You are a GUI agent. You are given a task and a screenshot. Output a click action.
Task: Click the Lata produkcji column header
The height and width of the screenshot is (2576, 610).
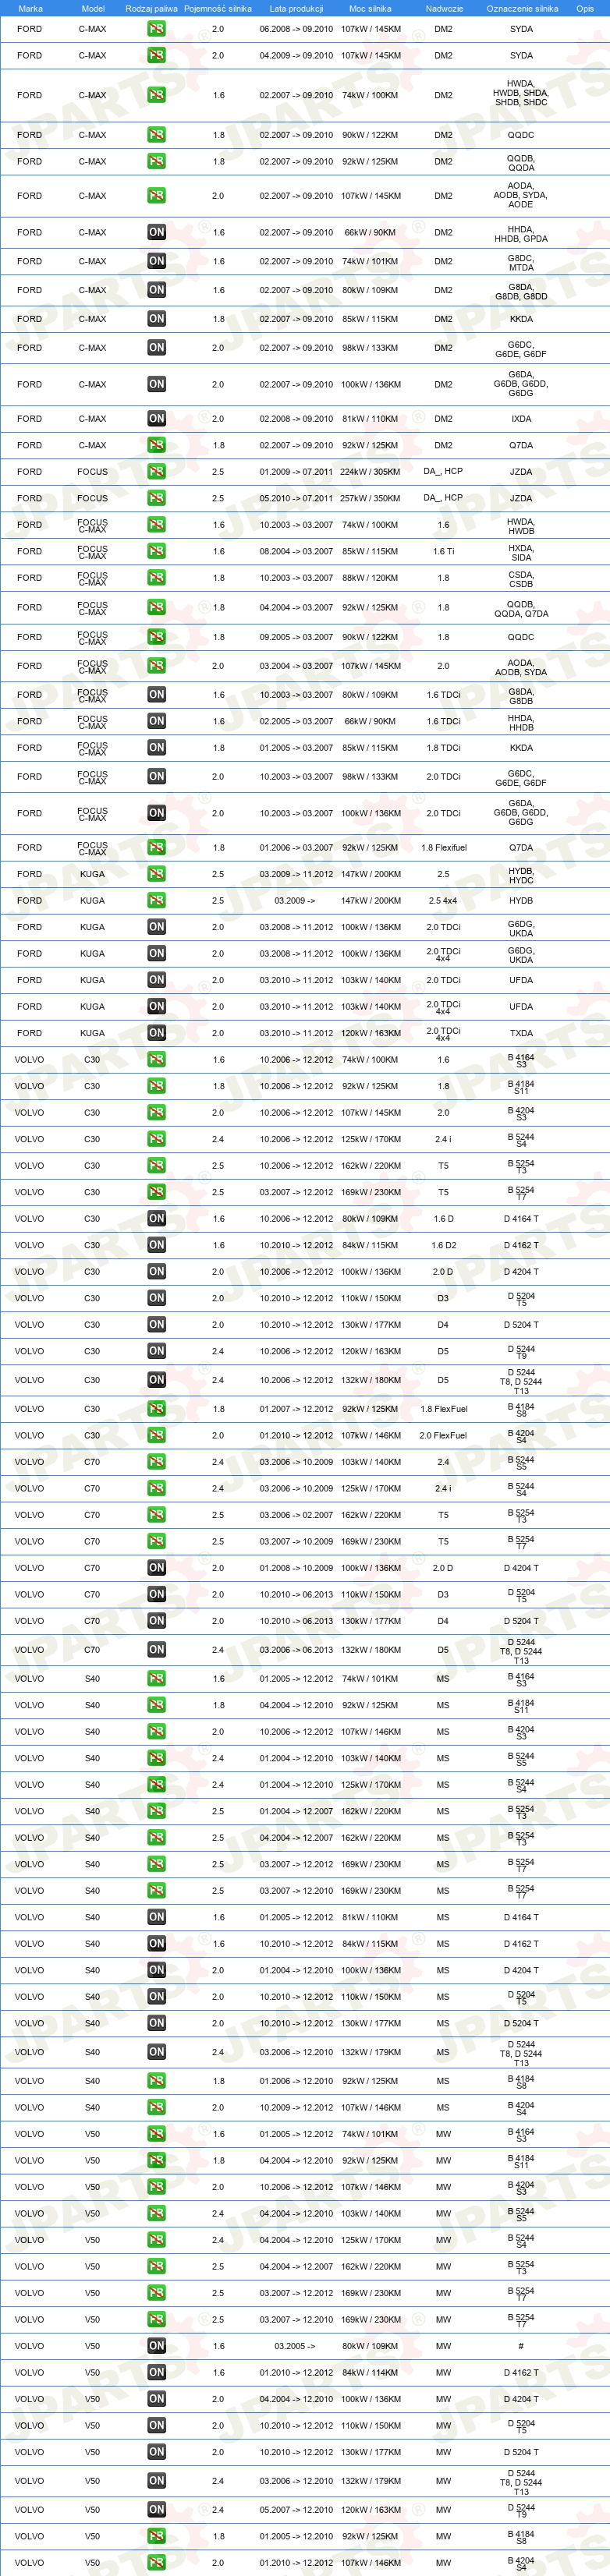point(296,8)
